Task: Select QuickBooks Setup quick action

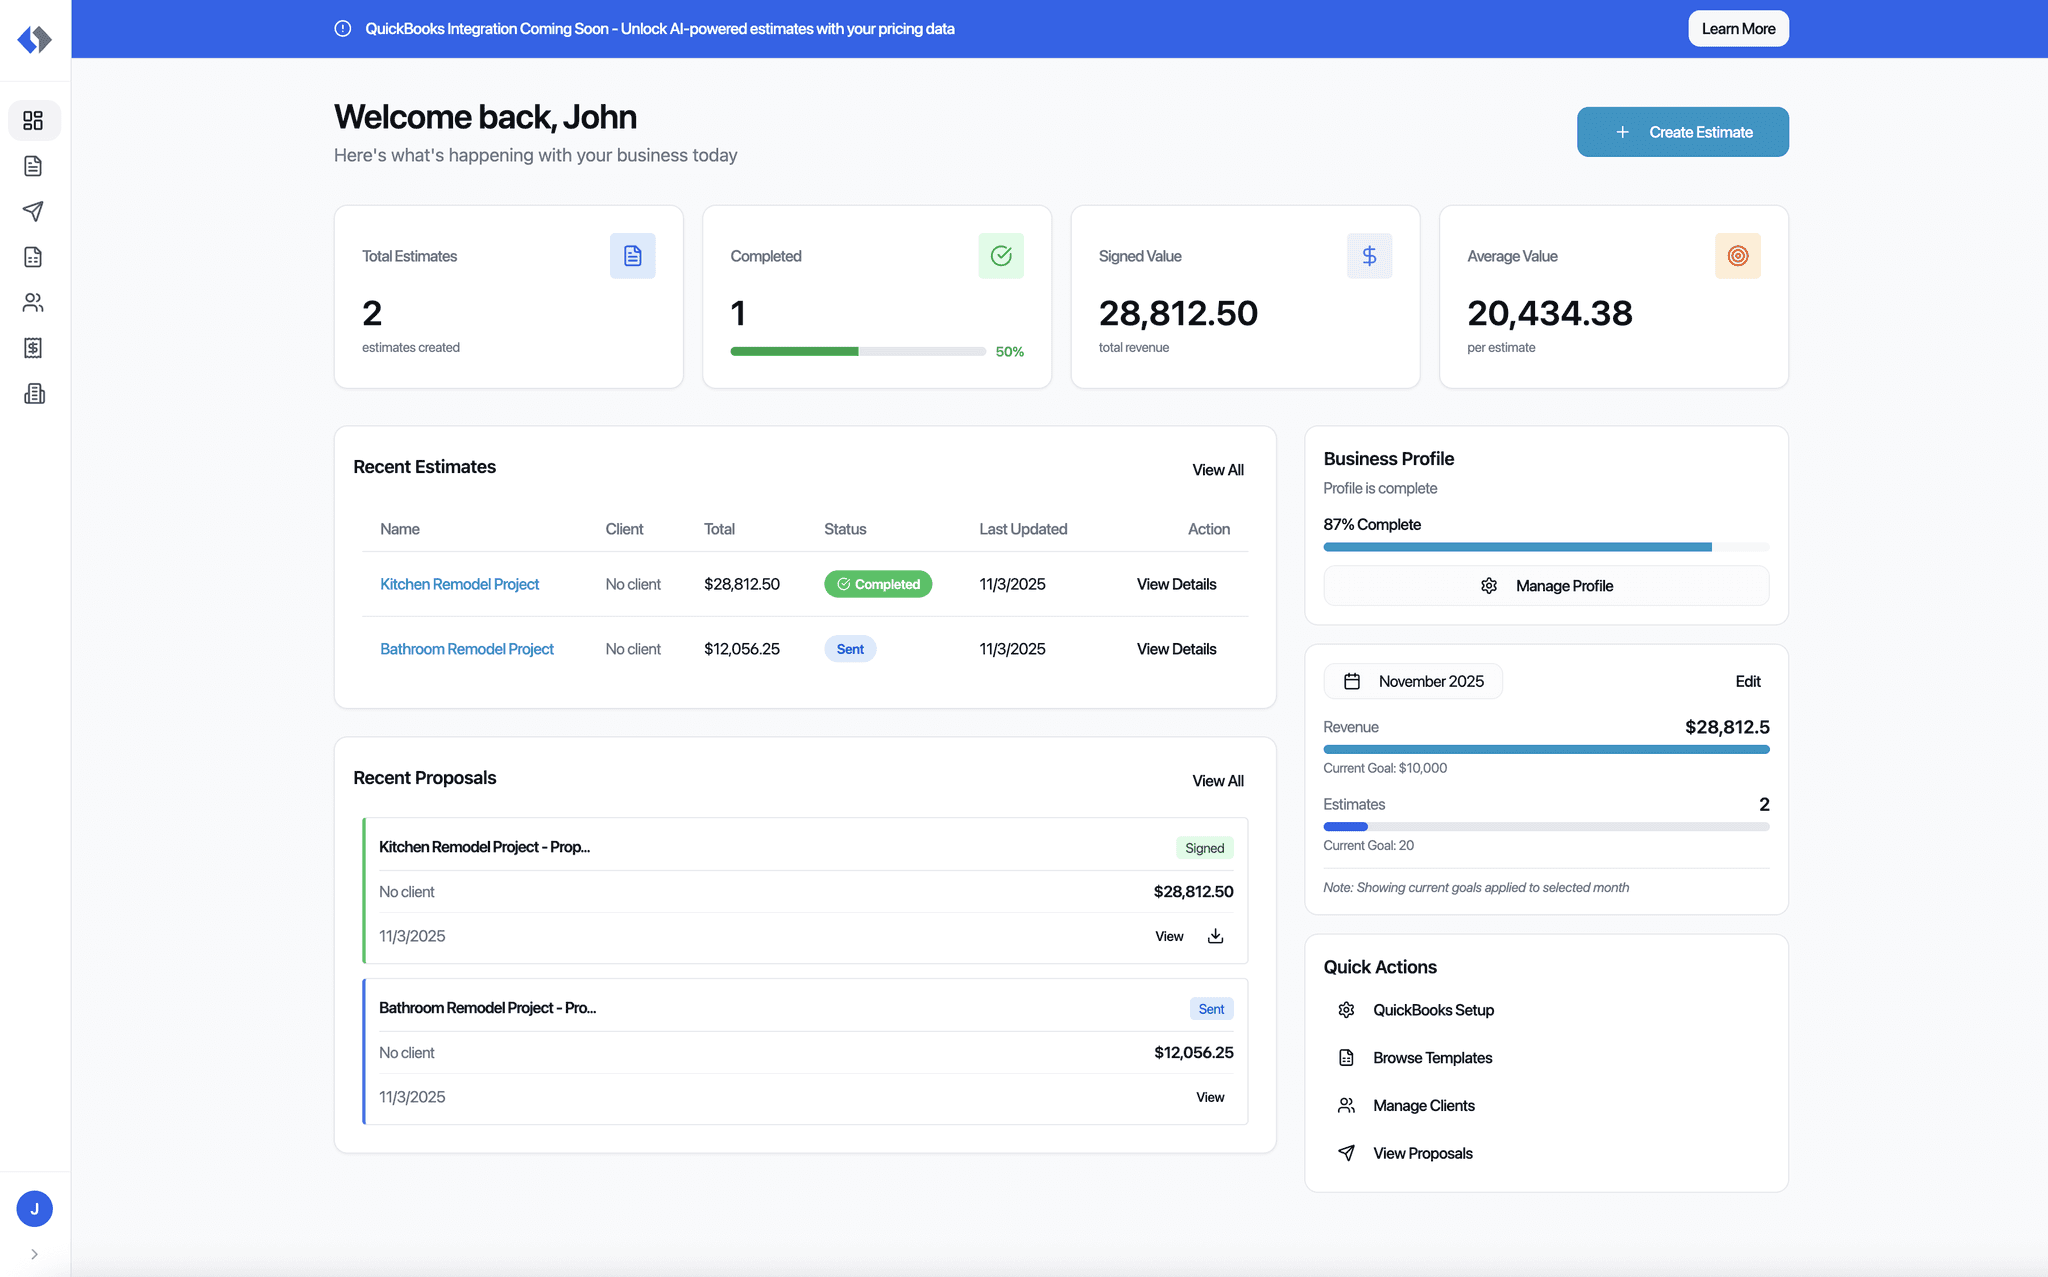Action: pyautogui.click(x=1432, y=1010)
